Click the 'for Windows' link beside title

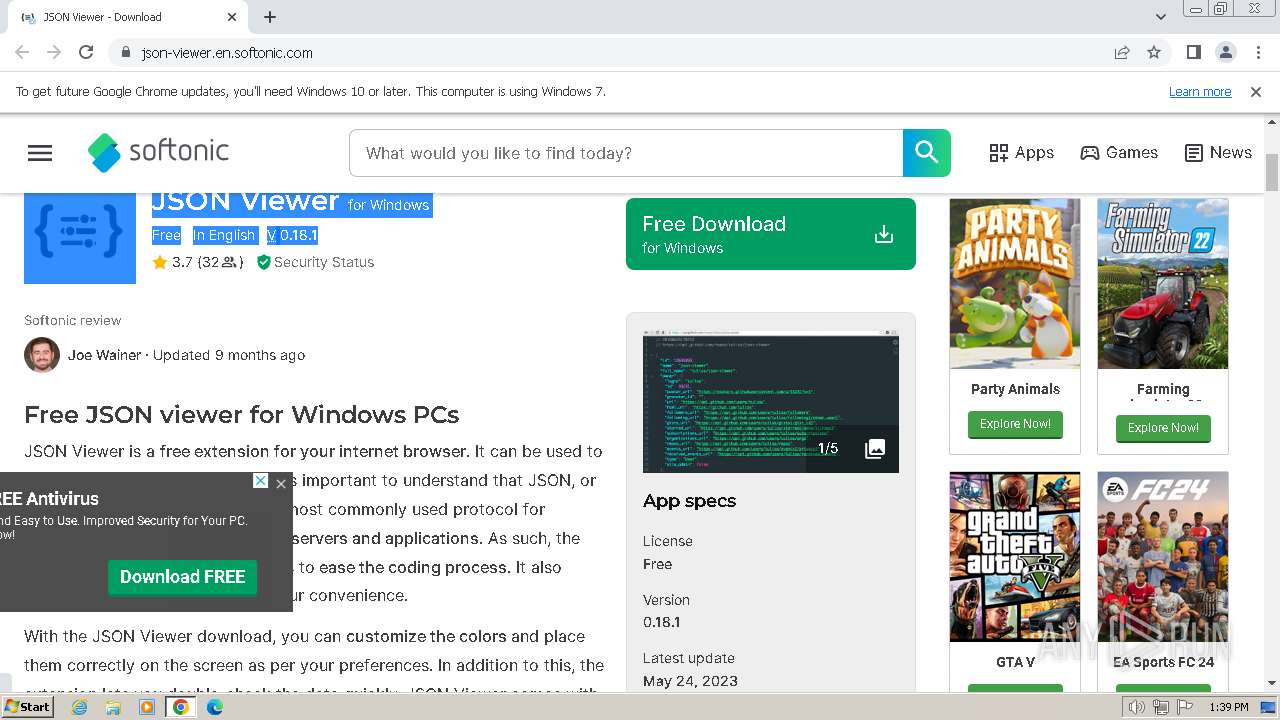[x=388, y=205]
